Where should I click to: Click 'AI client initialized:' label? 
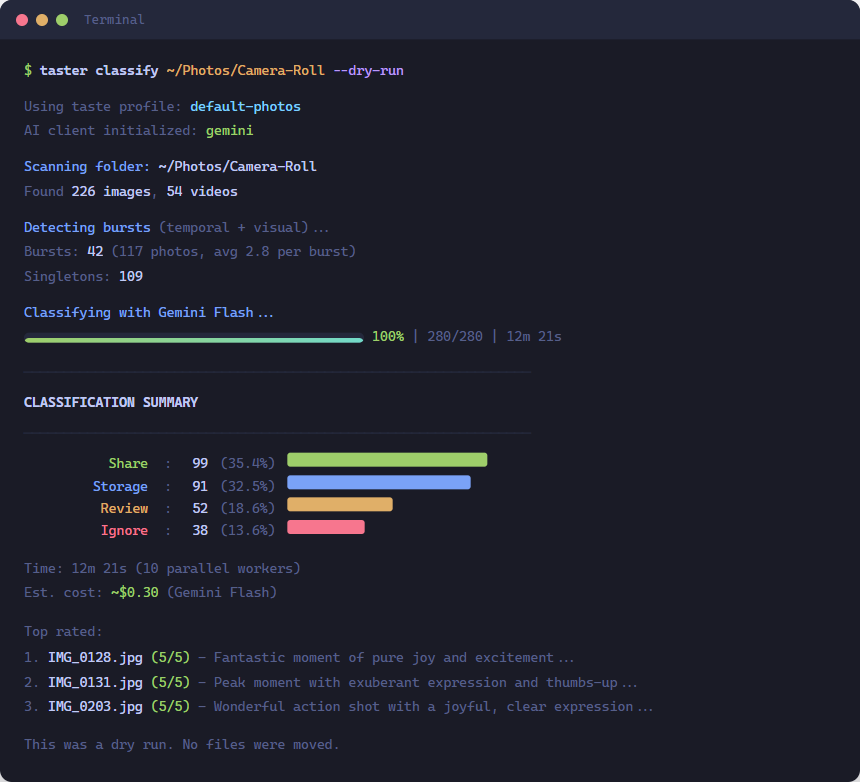(111, 131)
